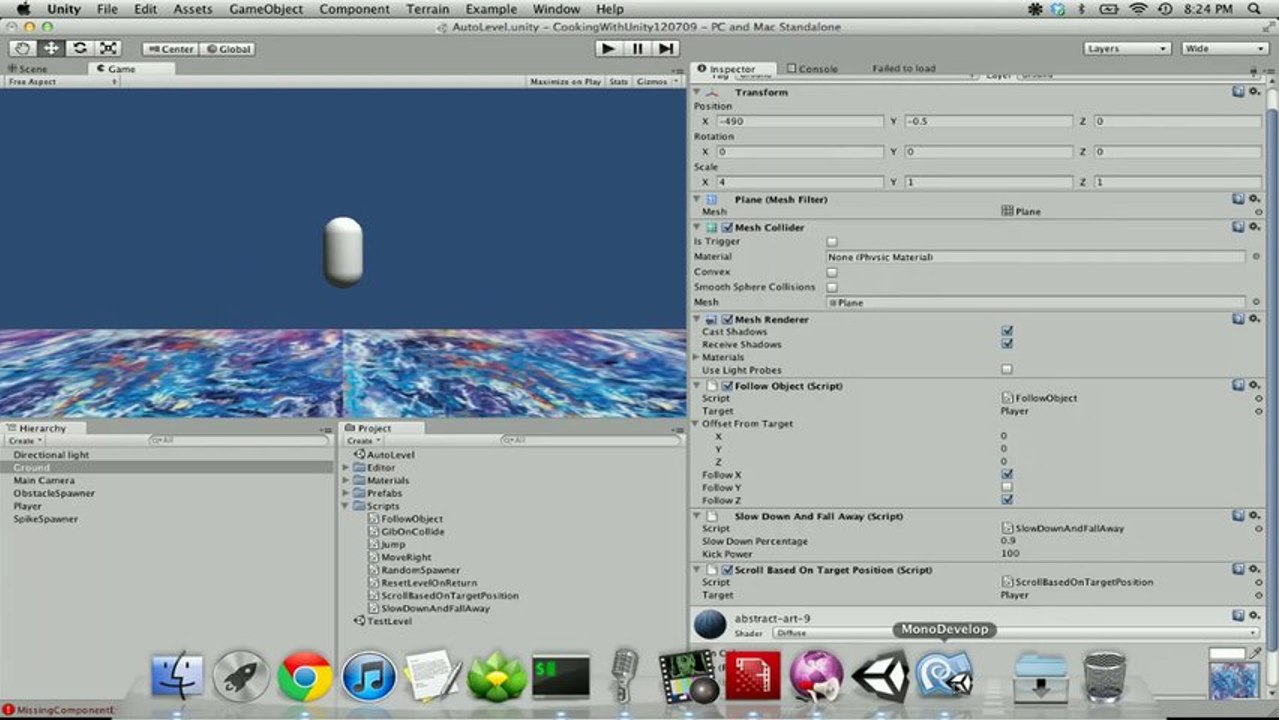Open the Terrain menu
Viewport: 1279px width, 720px height.
[427, 9]
